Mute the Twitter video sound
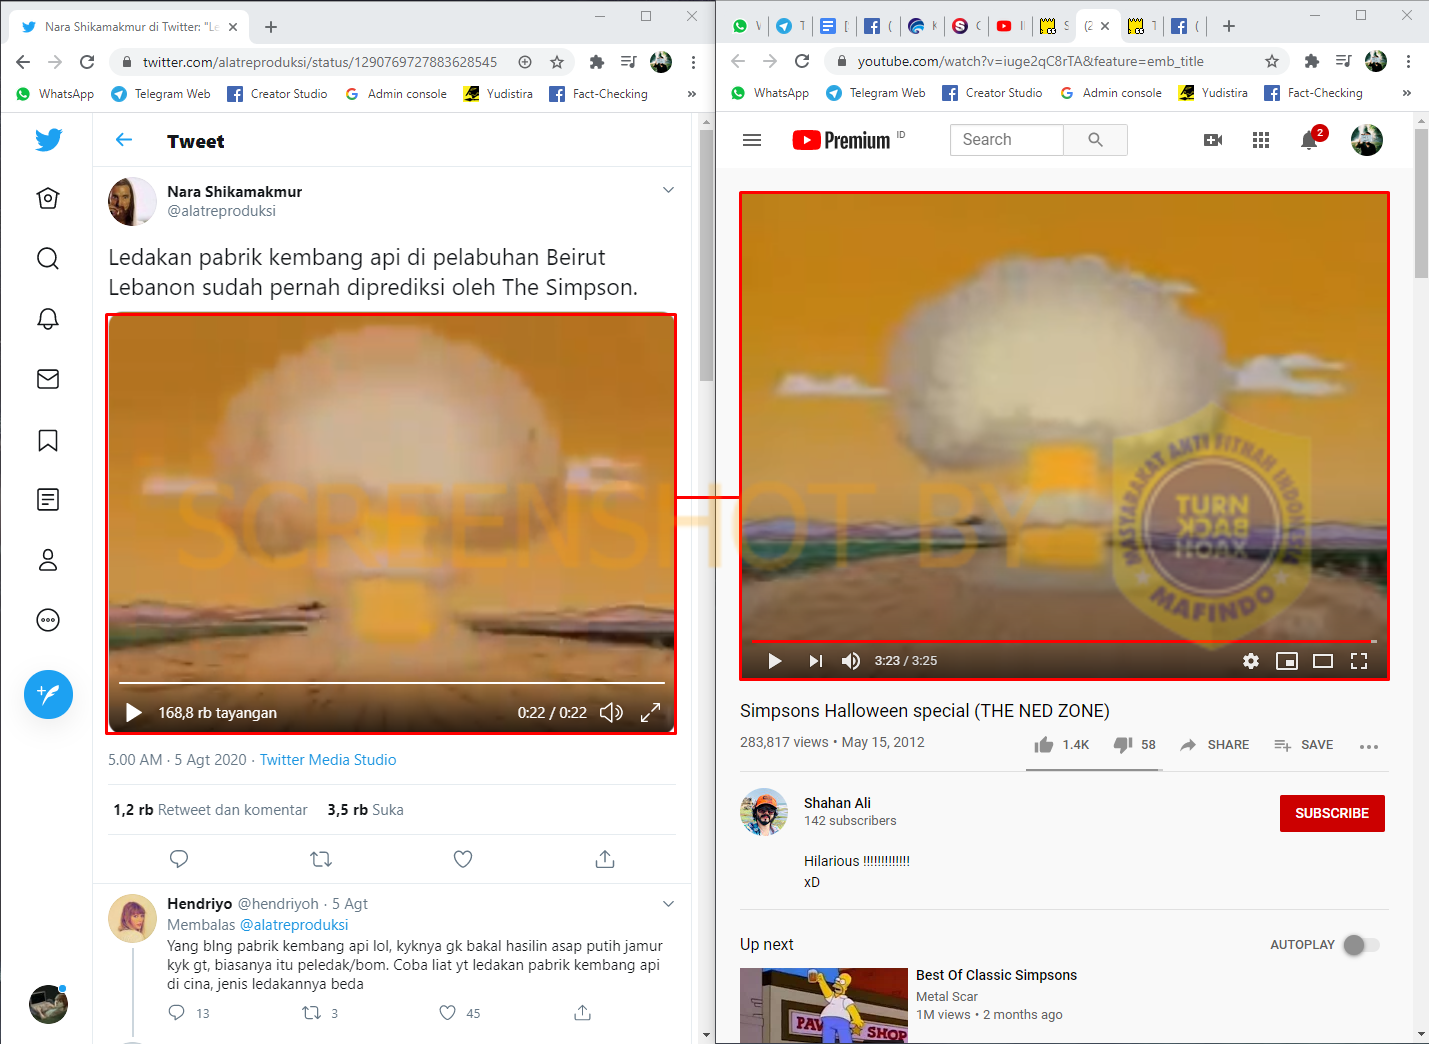Image resolution: width=1429 pixels, height=1044 pixels. [x=611, y=712]
